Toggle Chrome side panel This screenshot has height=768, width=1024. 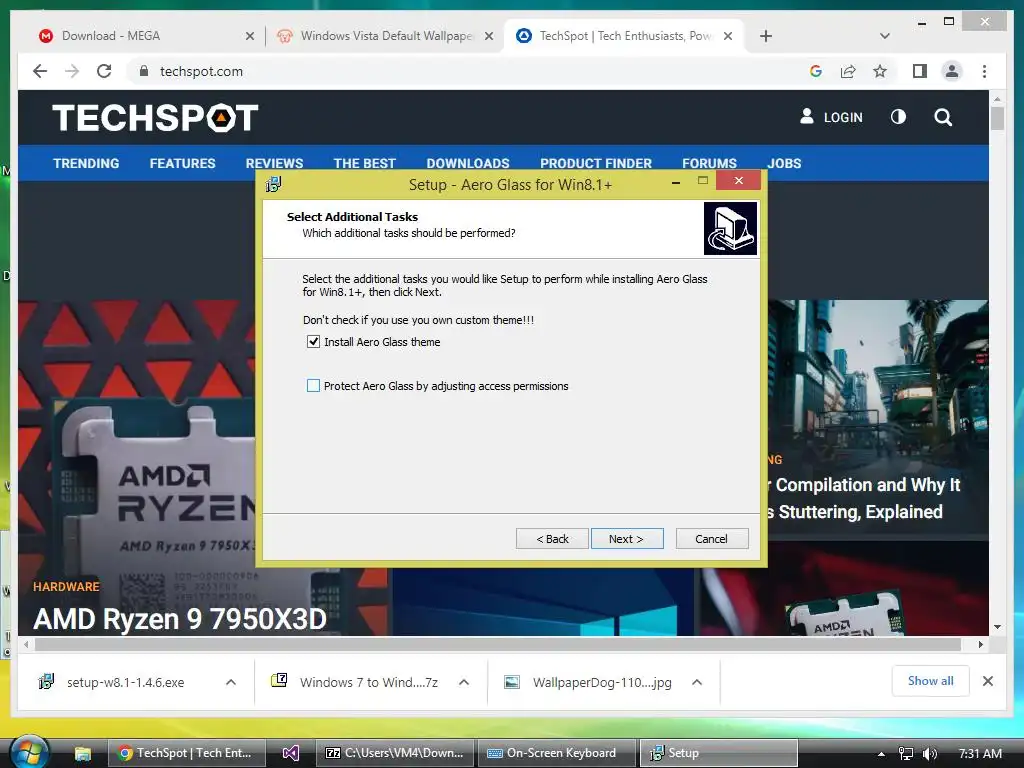click(x=920, y=71)
